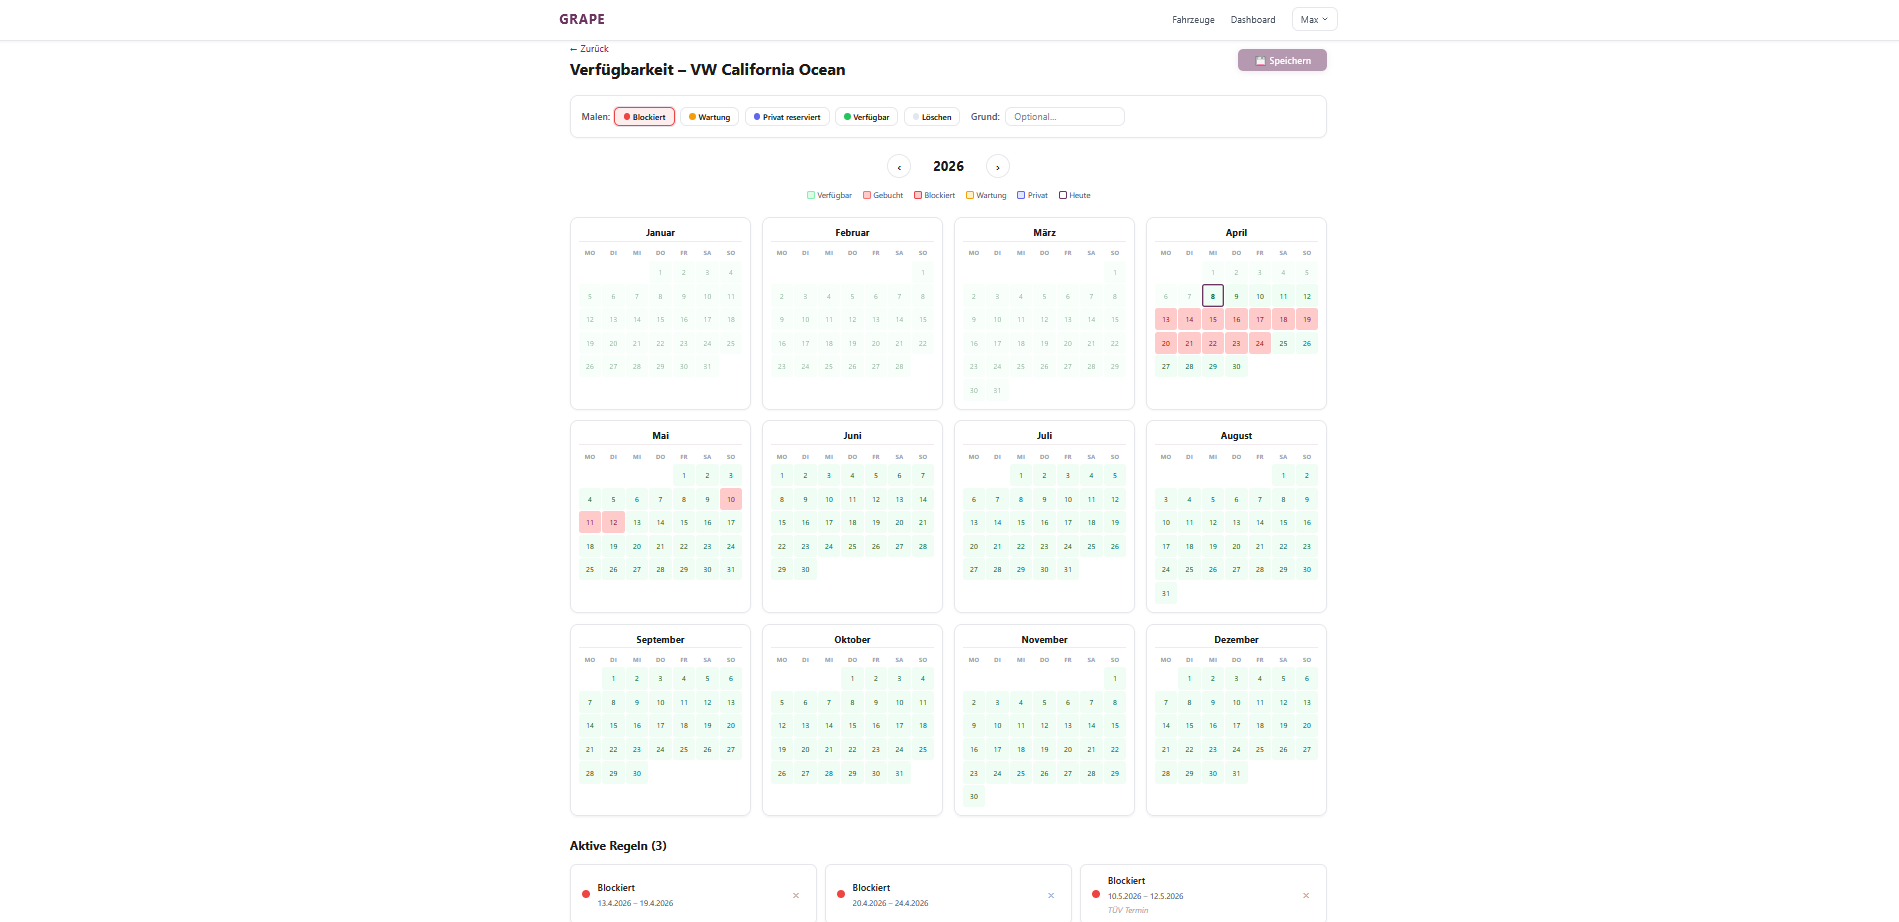The width and height of the screenshot is (1899, 922).
Task: Open the Max account menu
Action: [x=1314, y=19]
